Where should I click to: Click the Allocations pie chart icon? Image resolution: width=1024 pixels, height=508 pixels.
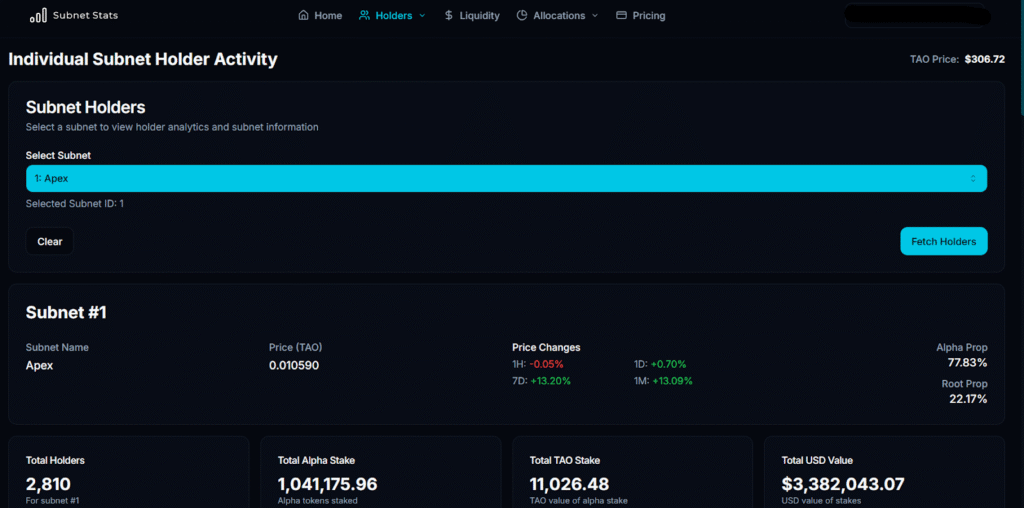pos(522,16)
